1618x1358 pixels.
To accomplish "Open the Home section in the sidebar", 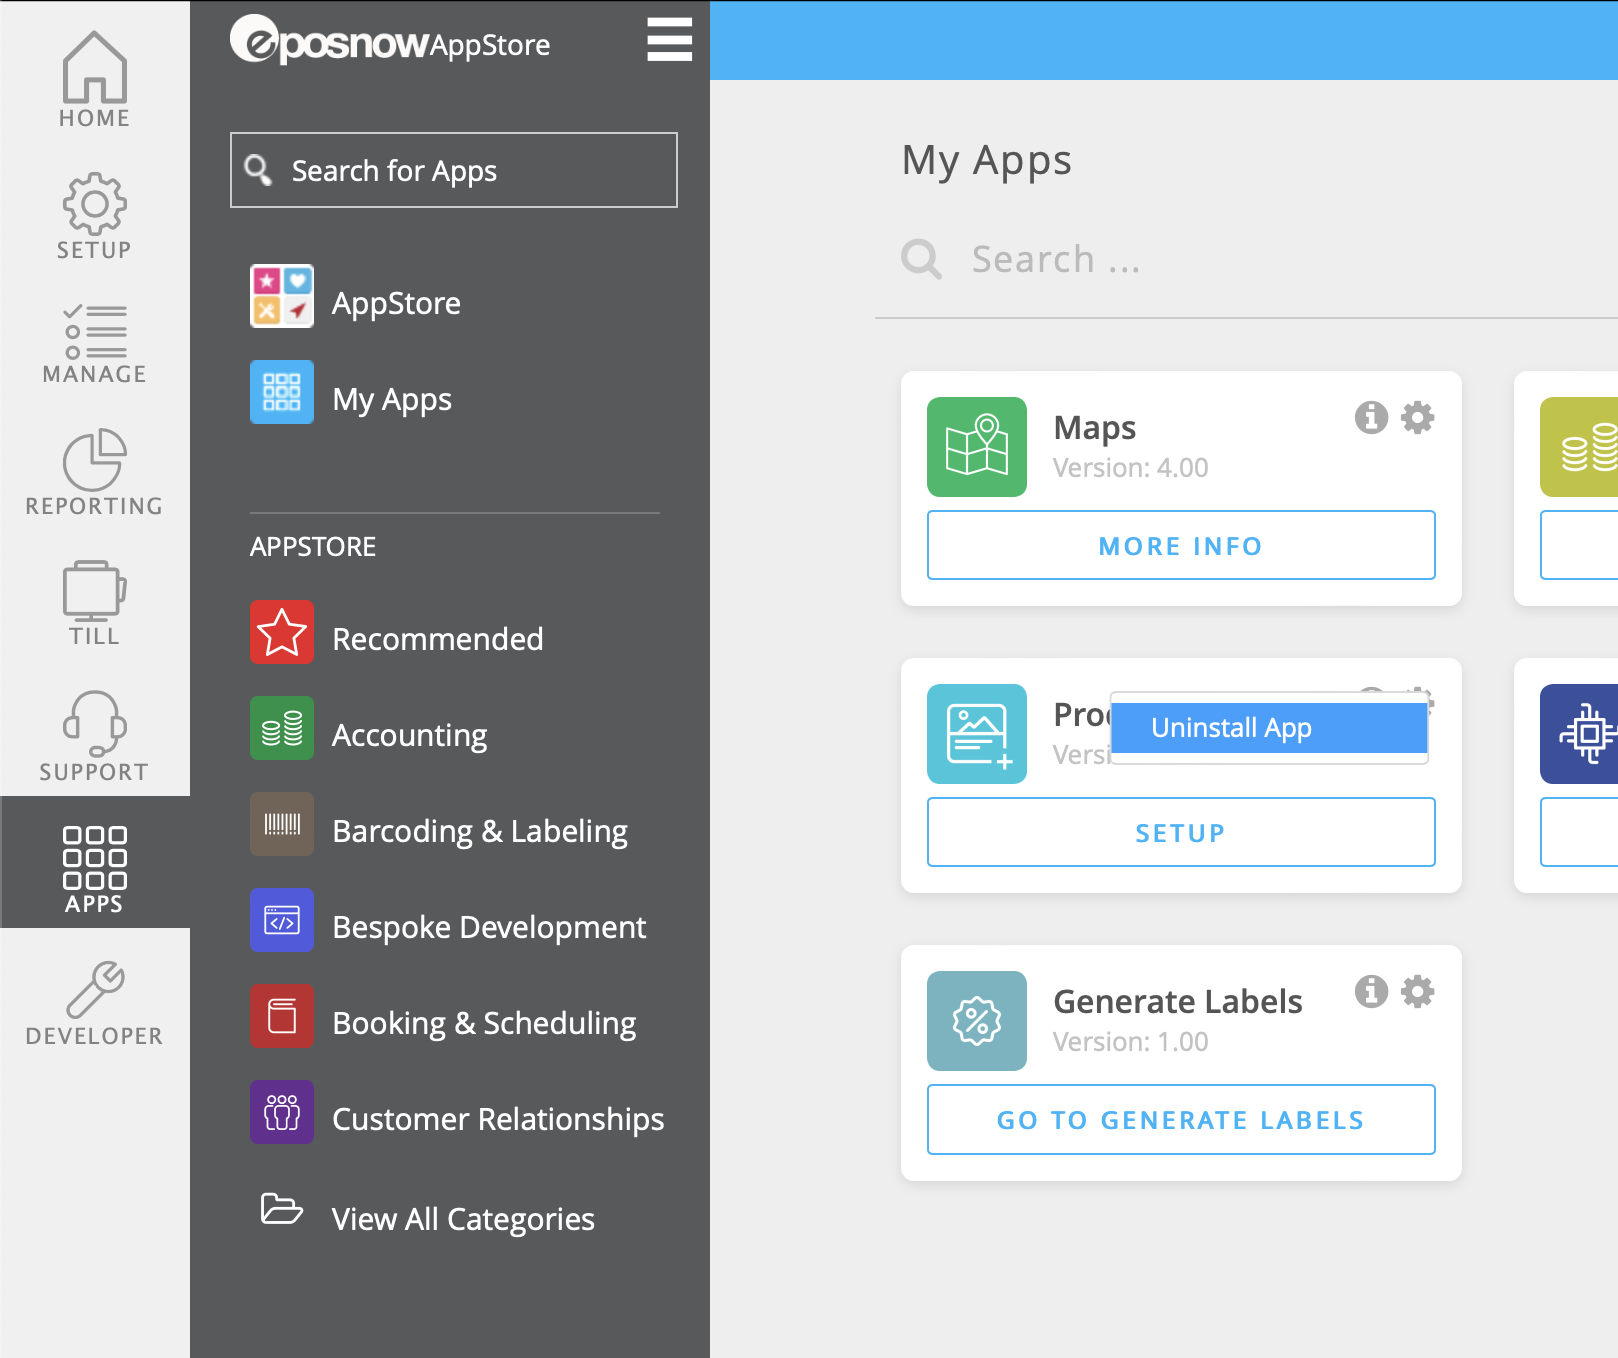I will point(94,80).
